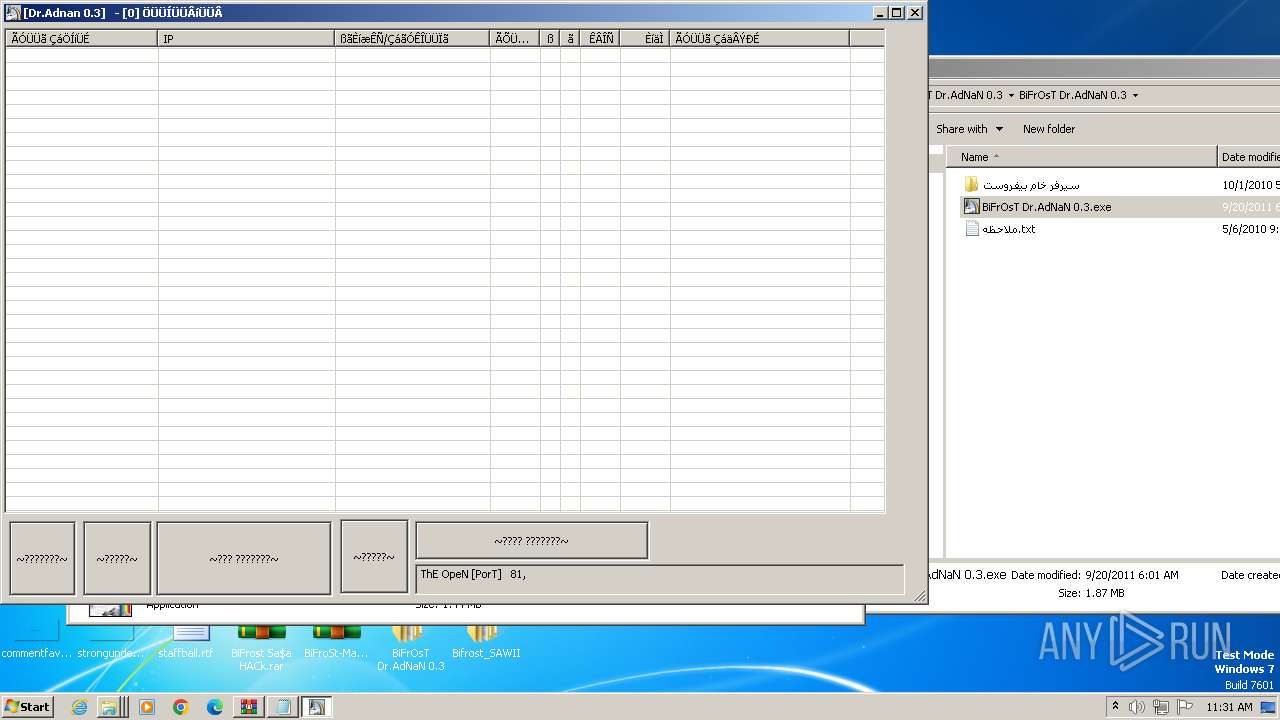
Task: Open Action Center flag icon
Action: [x=1185, y=707]
